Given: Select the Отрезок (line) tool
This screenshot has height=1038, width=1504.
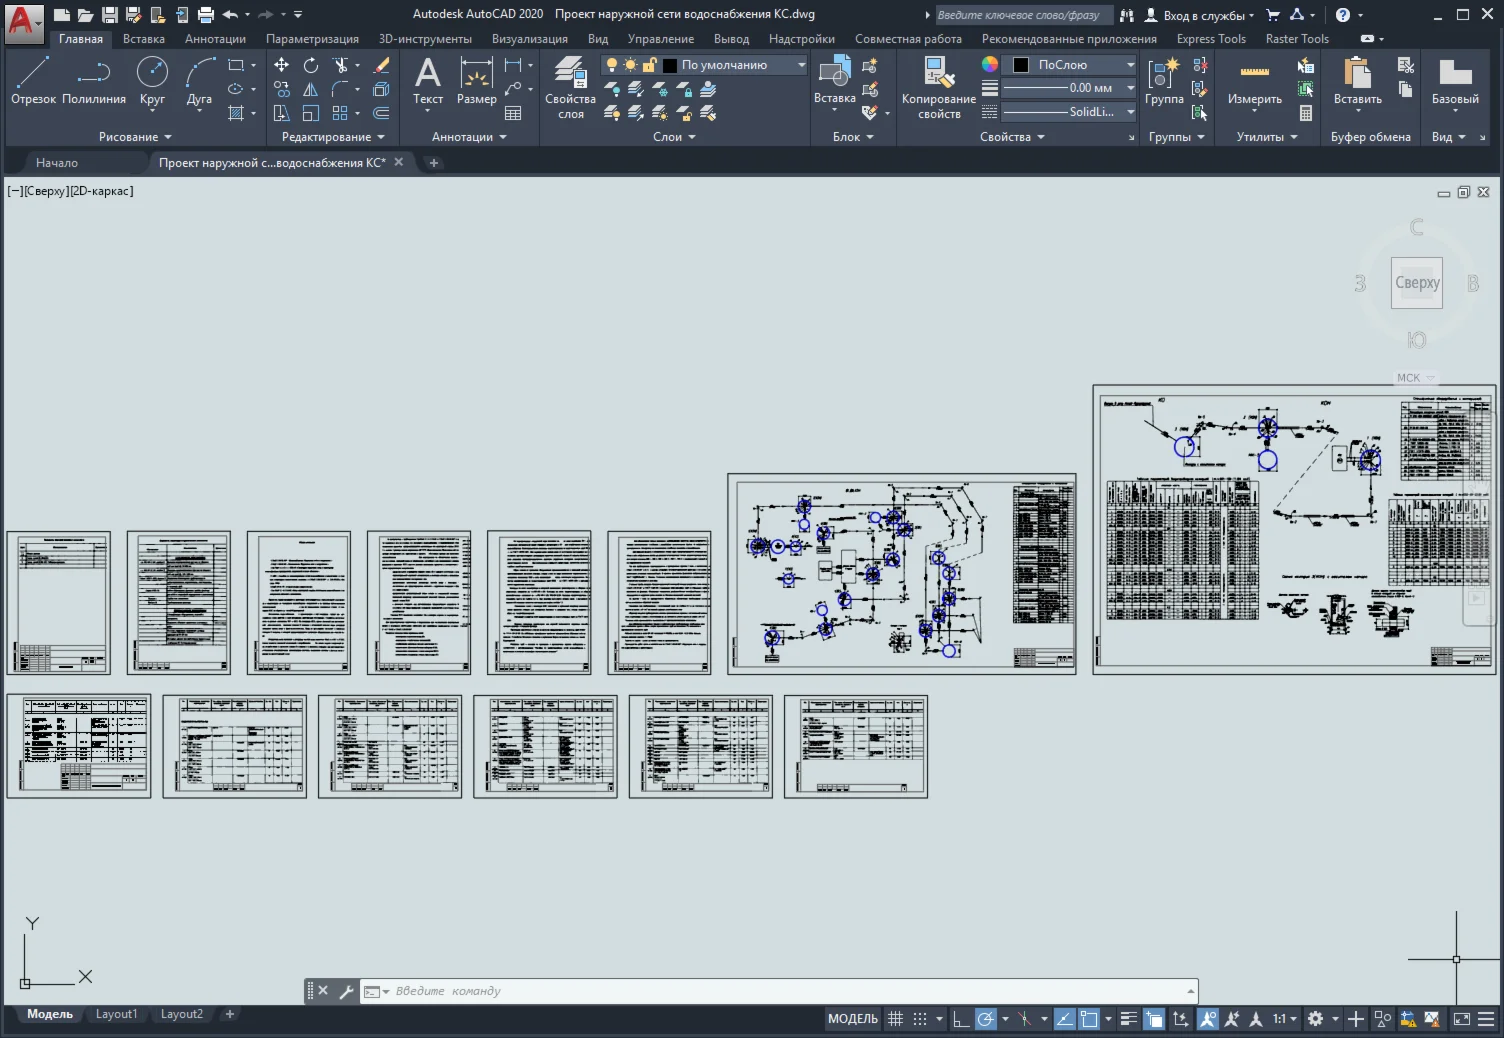Looking at the screenshot, I should point(33,80).
